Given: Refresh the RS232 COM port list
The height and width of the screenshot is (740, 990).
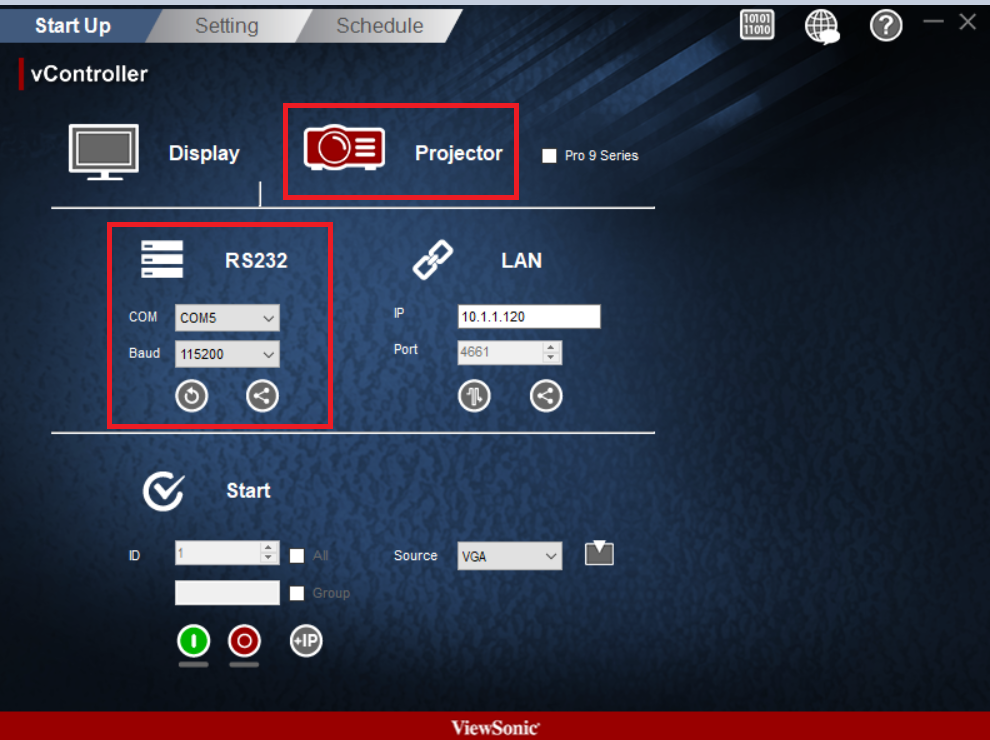Looking at the screenshot, I should pyautogui.click(x=191, y=396).
